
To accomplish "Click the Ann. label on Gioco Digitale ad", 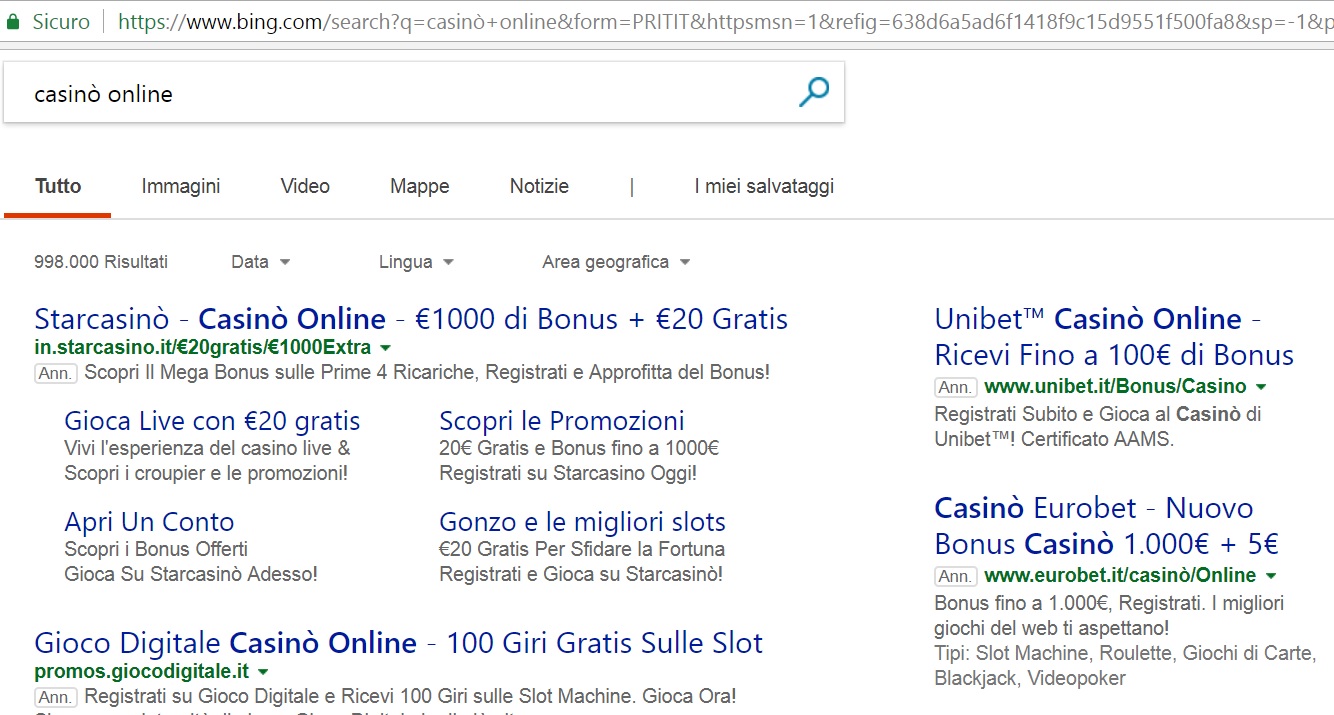I will coord(56,696).
